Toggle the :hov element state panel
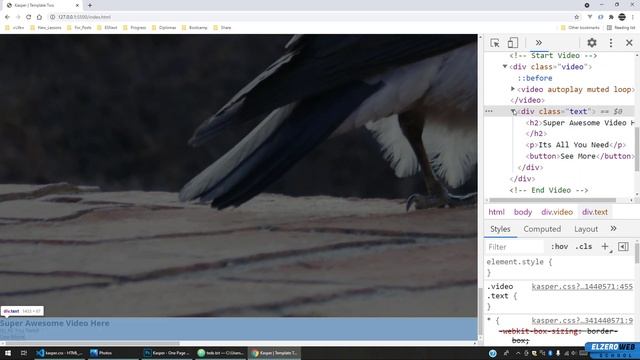Screen dimensions: 640x360 point(559,247)
